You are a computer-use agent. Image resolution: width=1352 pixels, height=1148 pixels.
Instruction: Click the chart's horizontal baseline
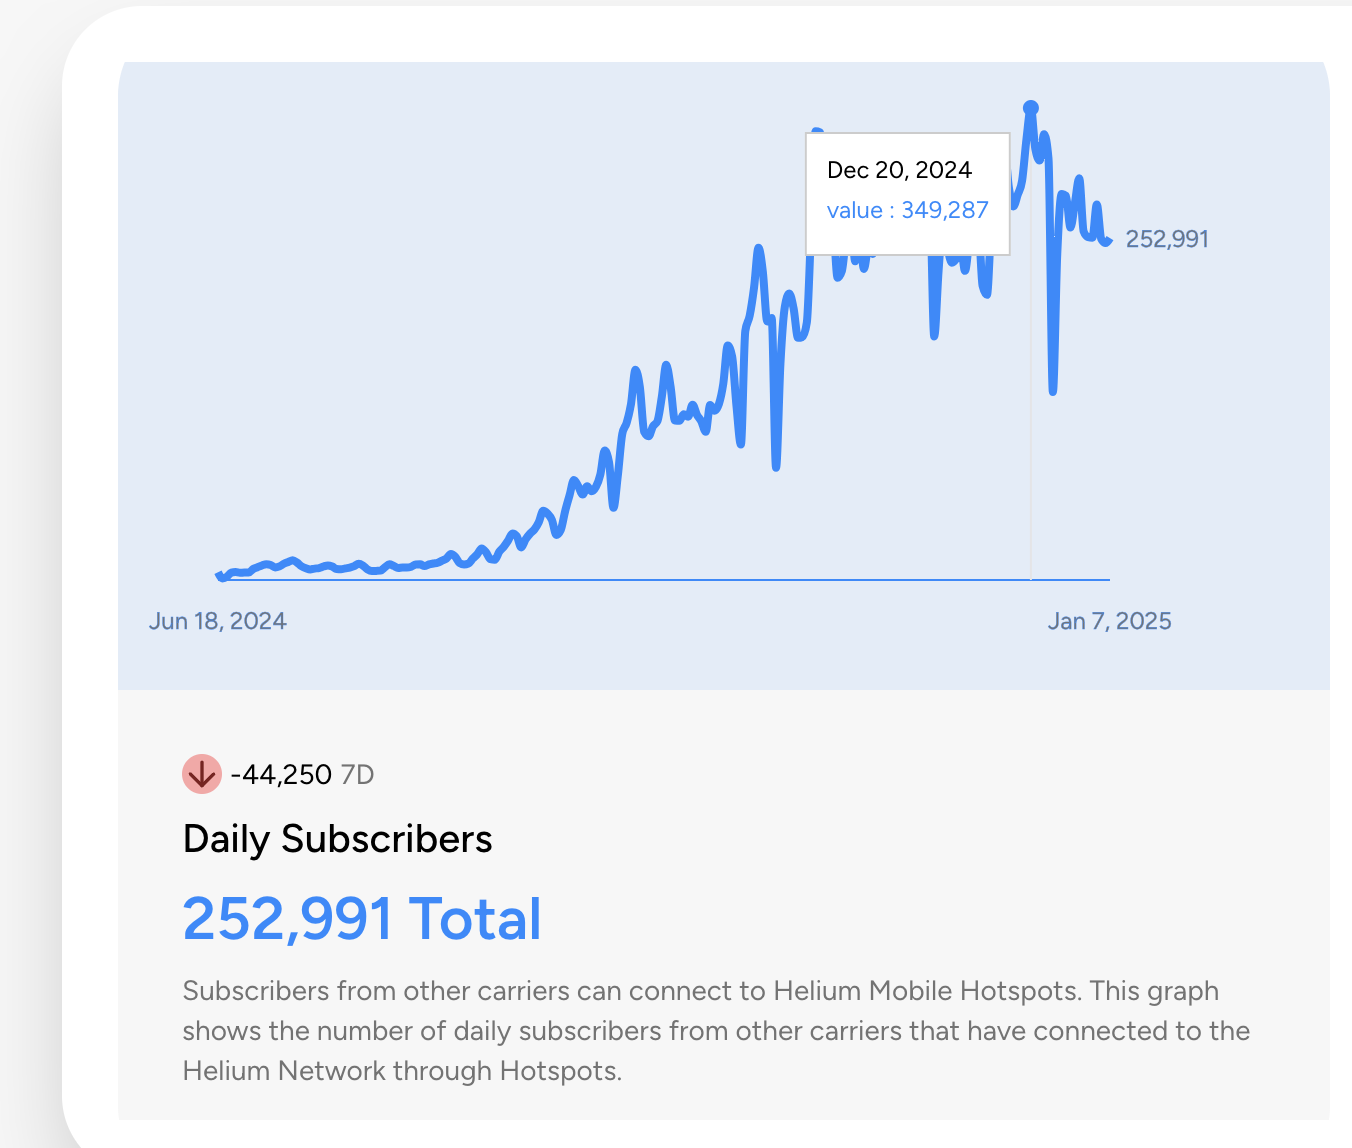tap(660, 579)
